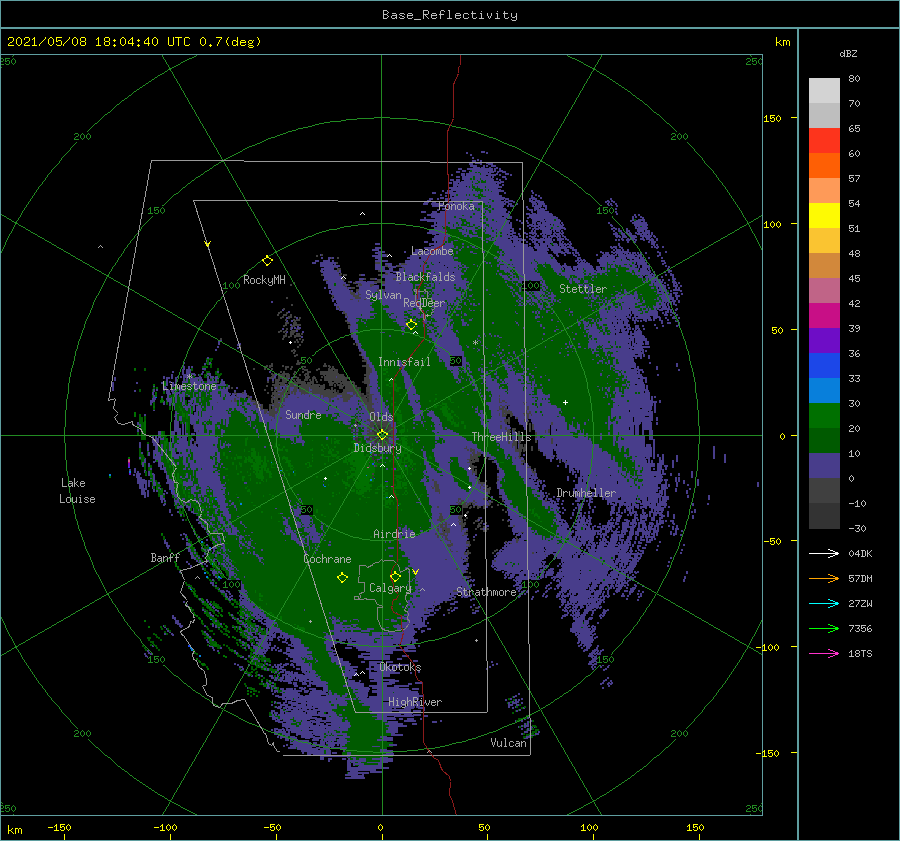The image size is (900, 841).
Task: Pick the orange 57-60 dBZ legend swatch
Action: (x=824, y=166)
